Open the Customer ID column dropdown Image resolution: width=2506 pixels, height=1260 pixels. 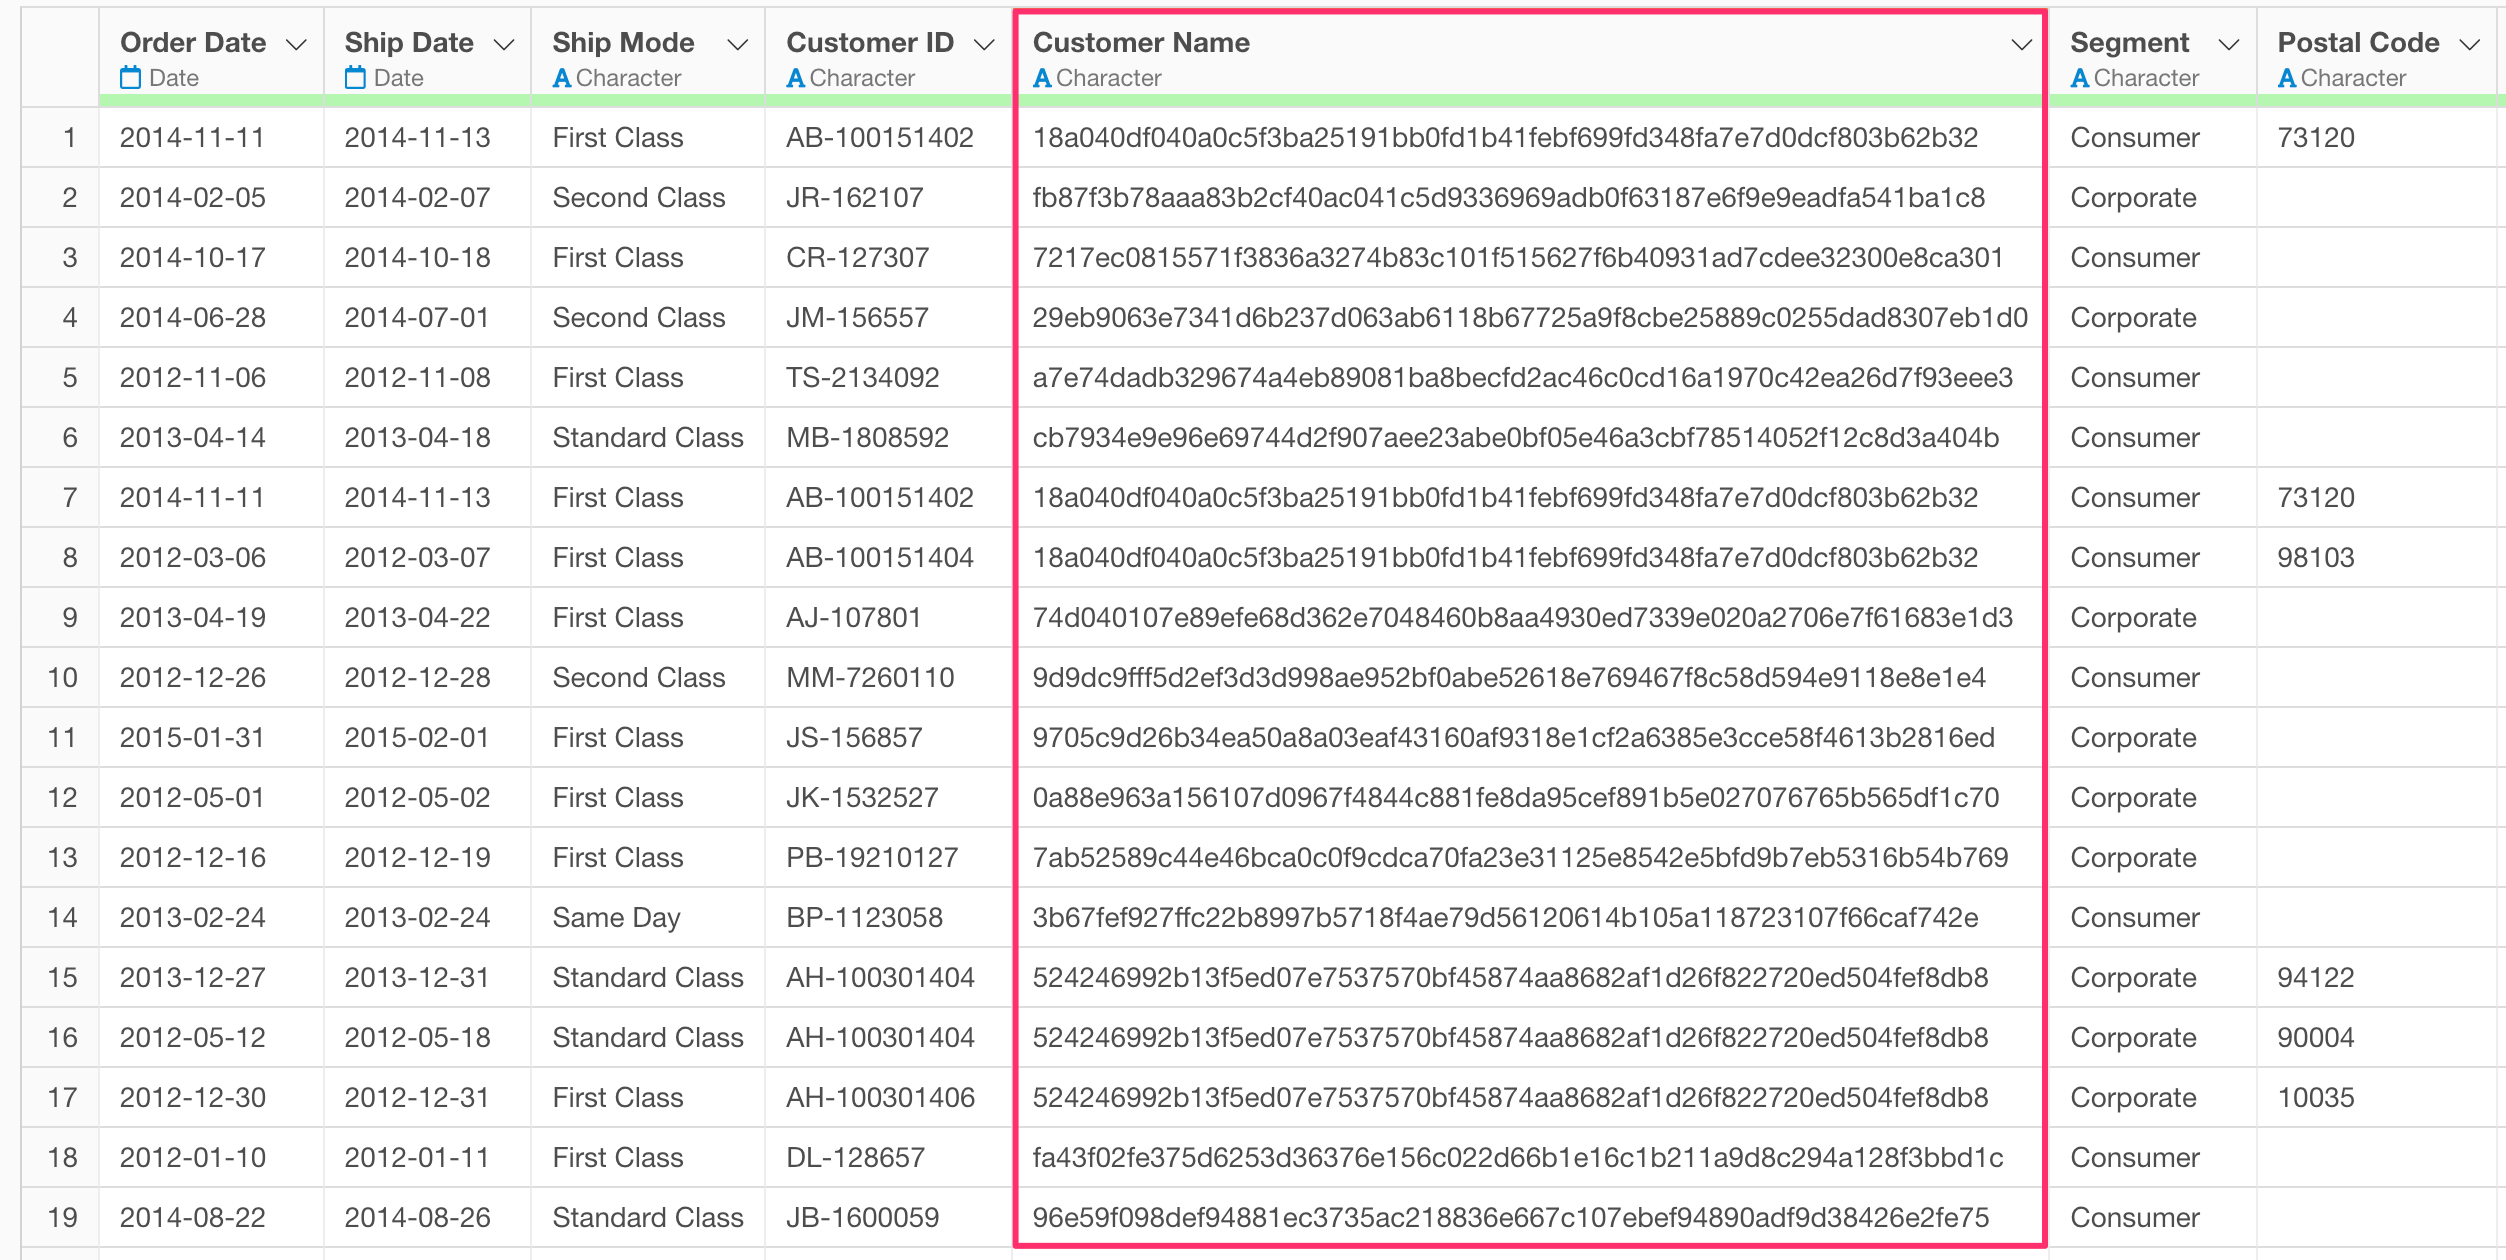point(984,44)
